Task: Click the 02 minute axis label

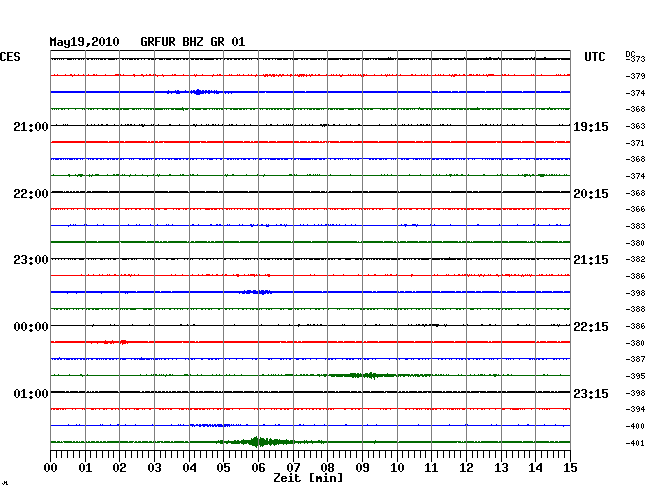Action: [x=119, y=468]
